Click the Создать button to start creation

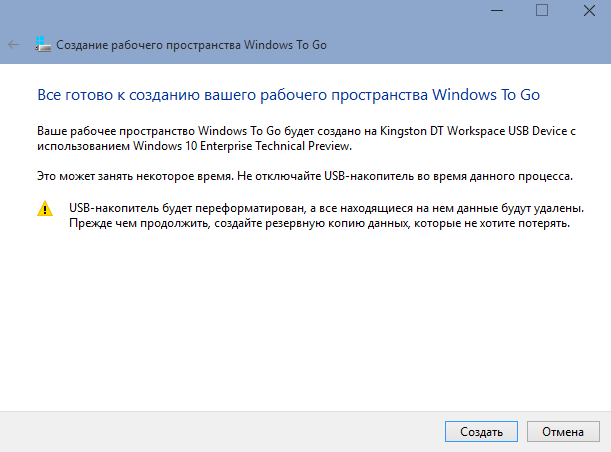[x=481, y=431]
